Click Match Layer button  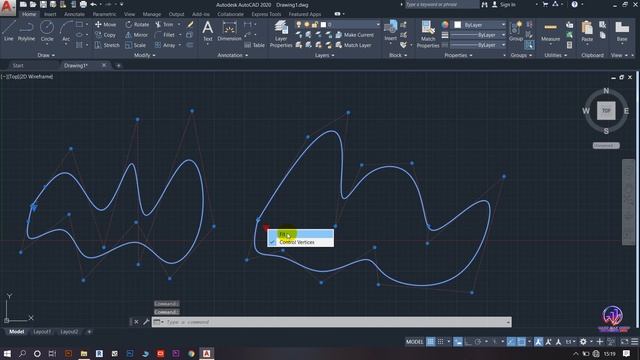click(x=353, y=45)
